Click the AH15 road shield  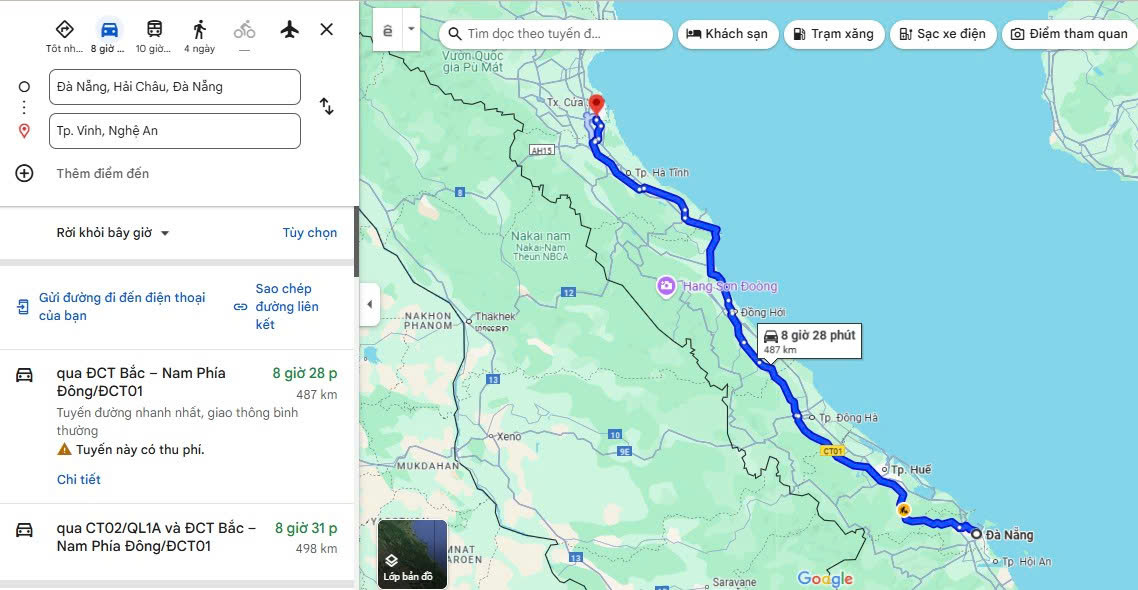[541, 150]
